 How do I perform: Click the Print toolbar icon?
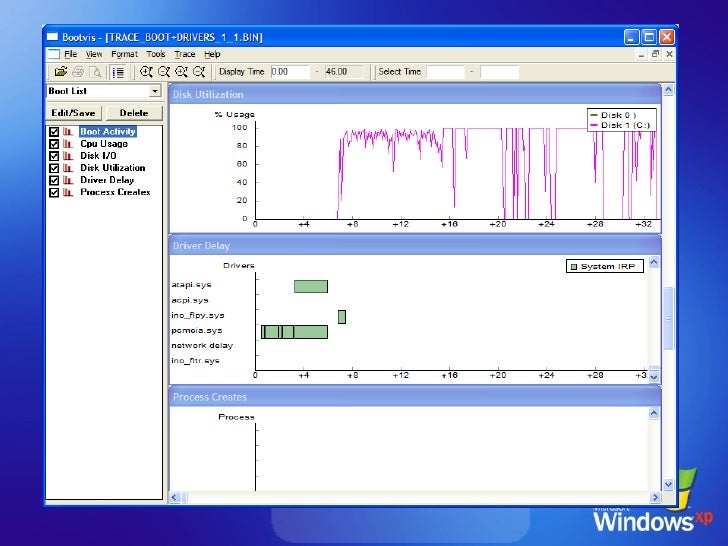[77, 72]
